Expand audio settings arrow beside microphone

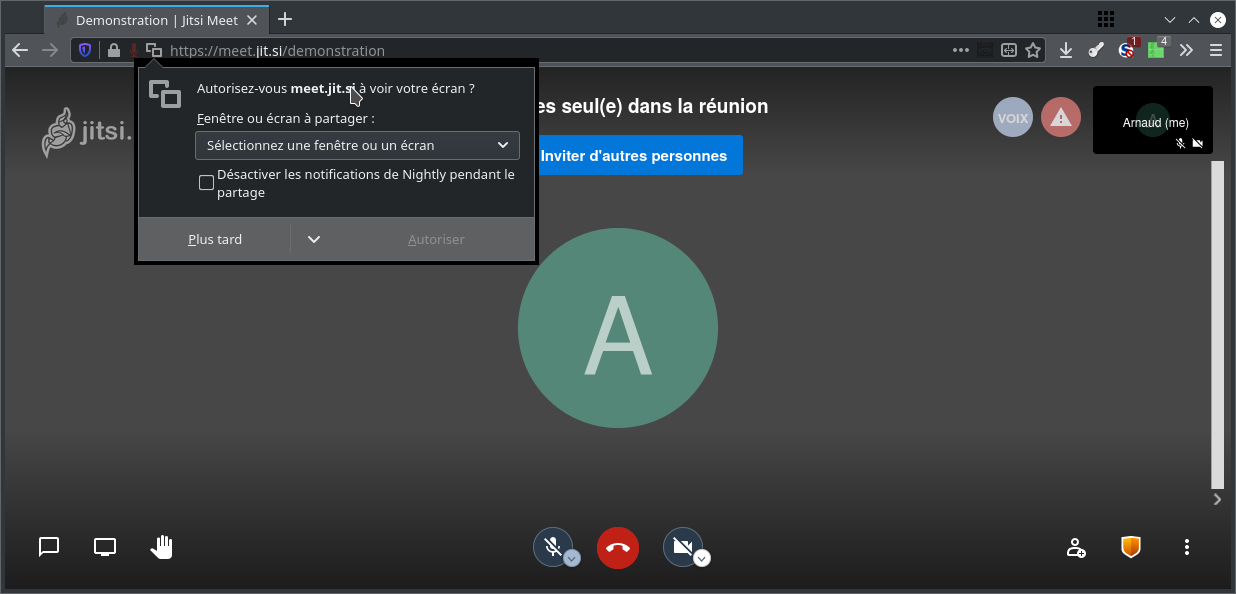tap(572, 559)
